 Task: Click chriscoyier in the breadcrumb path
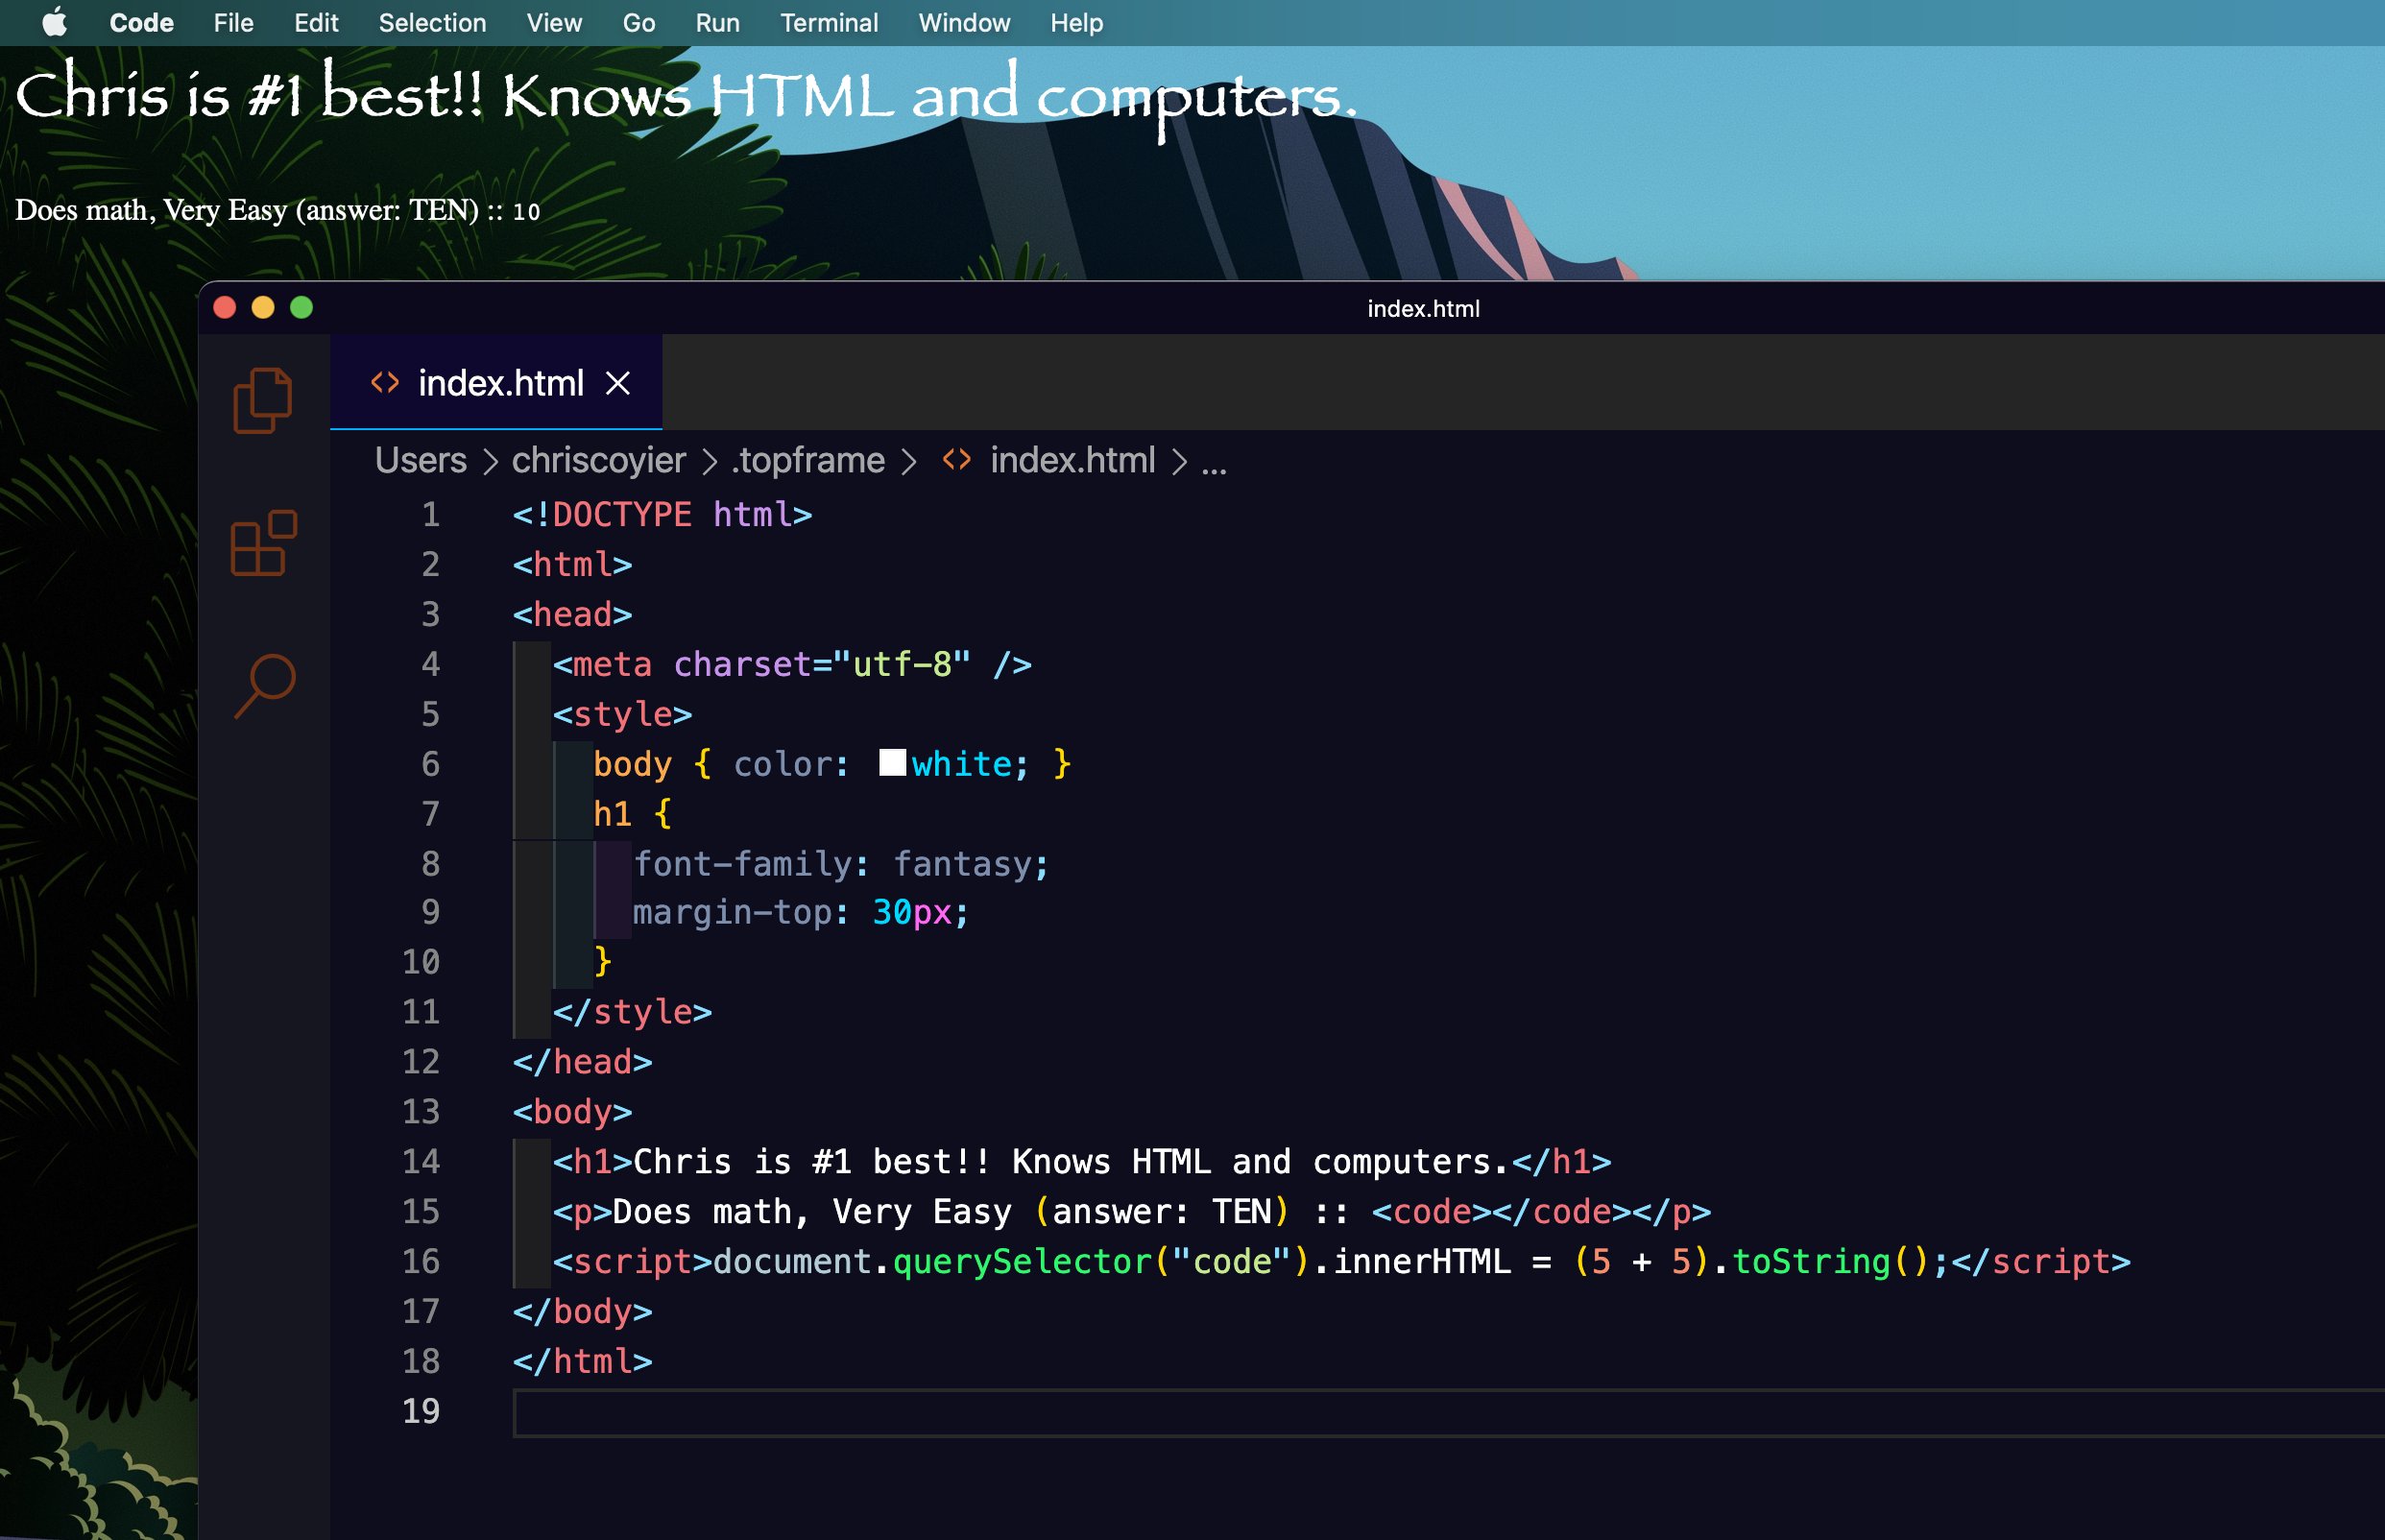click(x=598, y=460)
